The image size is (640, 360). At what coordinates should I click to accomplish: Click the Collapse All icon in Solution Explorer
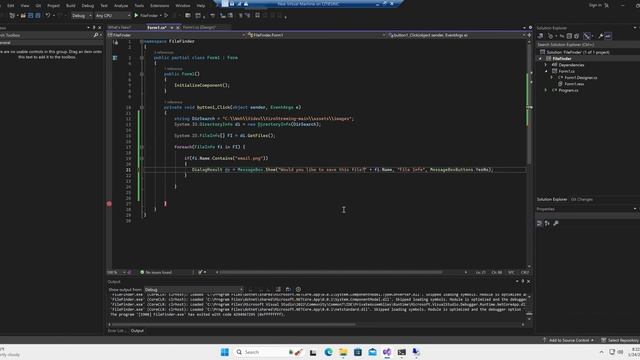pos(569,36)
